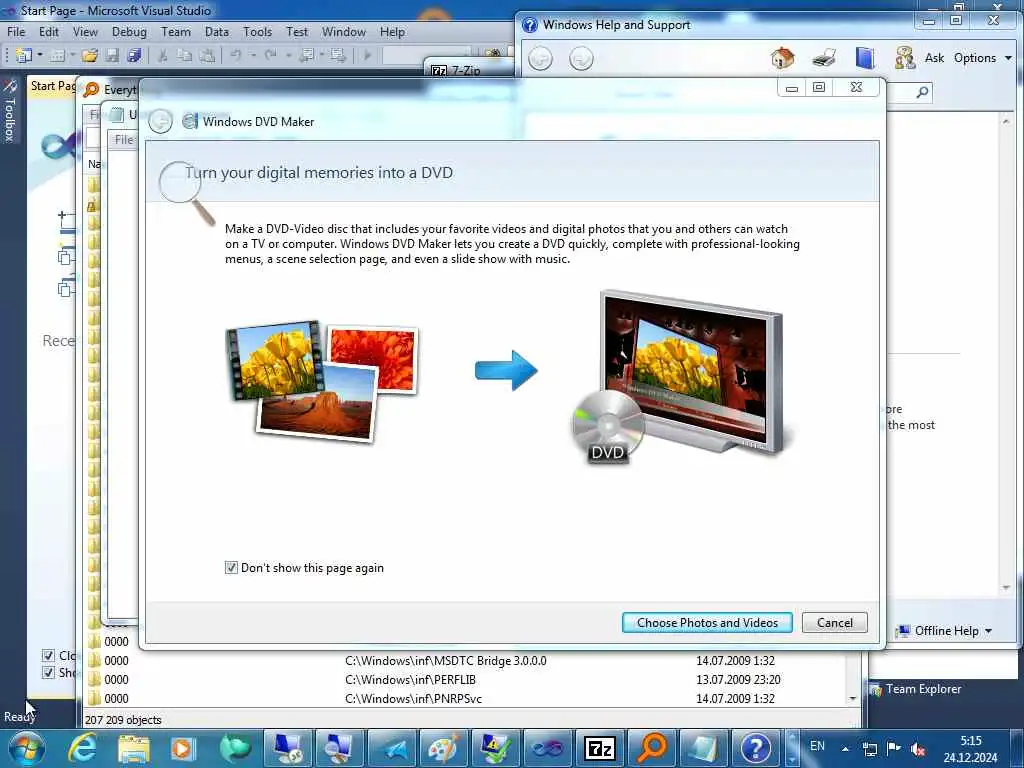Screen dimensions: 1024x768
Task: Select the C:\Windows\inf\MSDTC Bridge 3.0.0.0 row
Action: pyautogui.click(x=466, y=660)
